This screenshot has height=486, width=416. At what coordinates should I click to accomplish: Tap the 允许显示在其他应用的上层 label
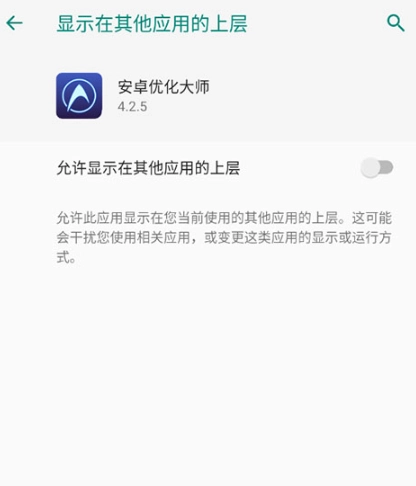148,168
